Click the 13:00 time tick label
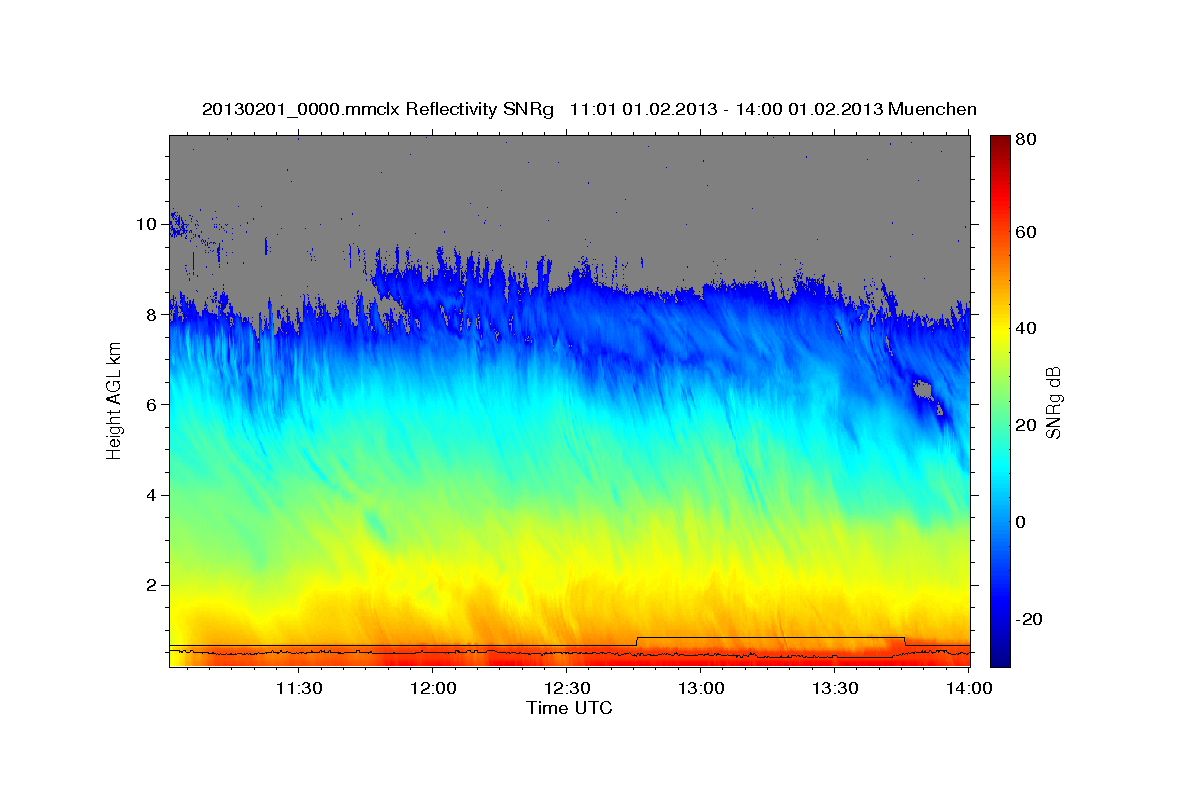The width and height of the screenshot is (1200, 800). pos(701,689)
